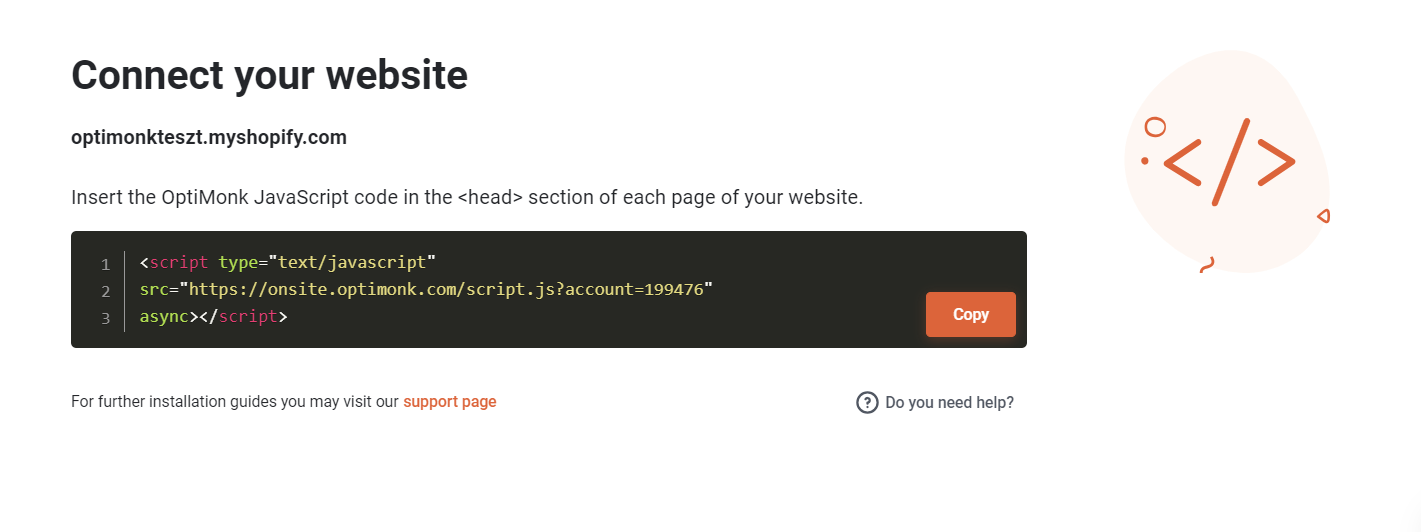Click the forward slash in the illustration
The image size is (1421, 532).
pos(1231,162)
